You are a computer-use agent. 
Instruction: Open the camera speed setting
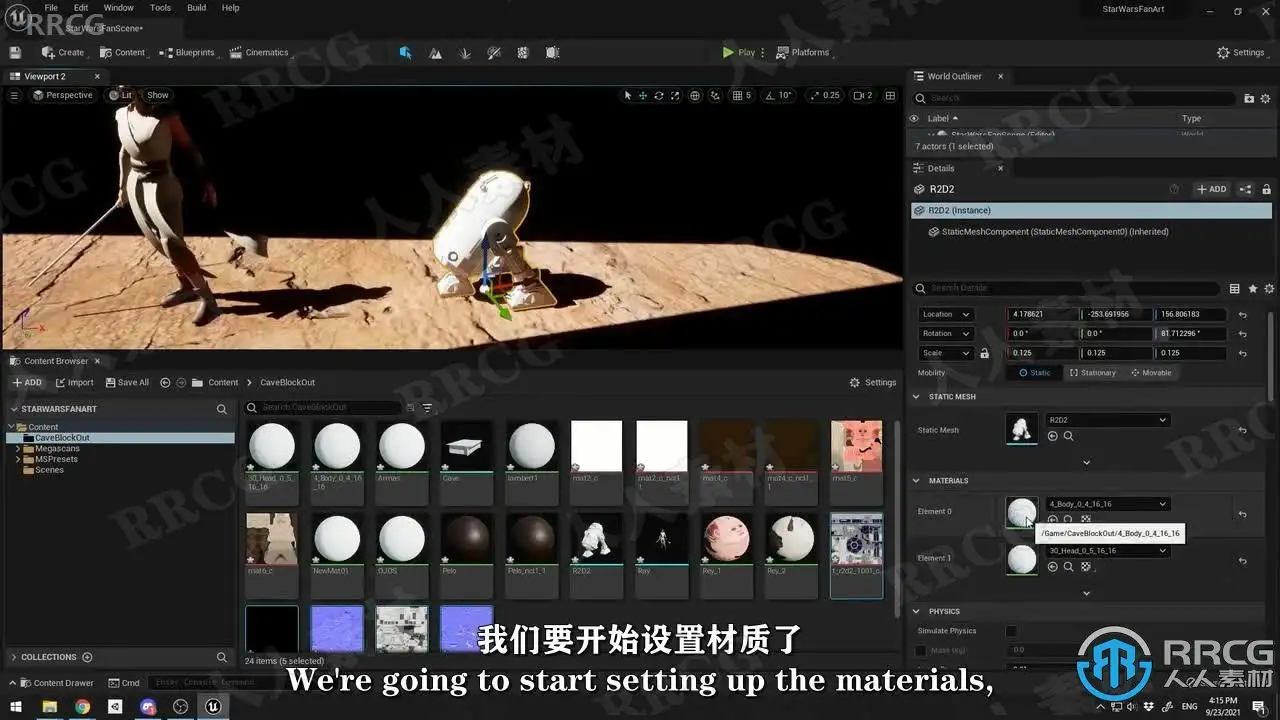862,95
